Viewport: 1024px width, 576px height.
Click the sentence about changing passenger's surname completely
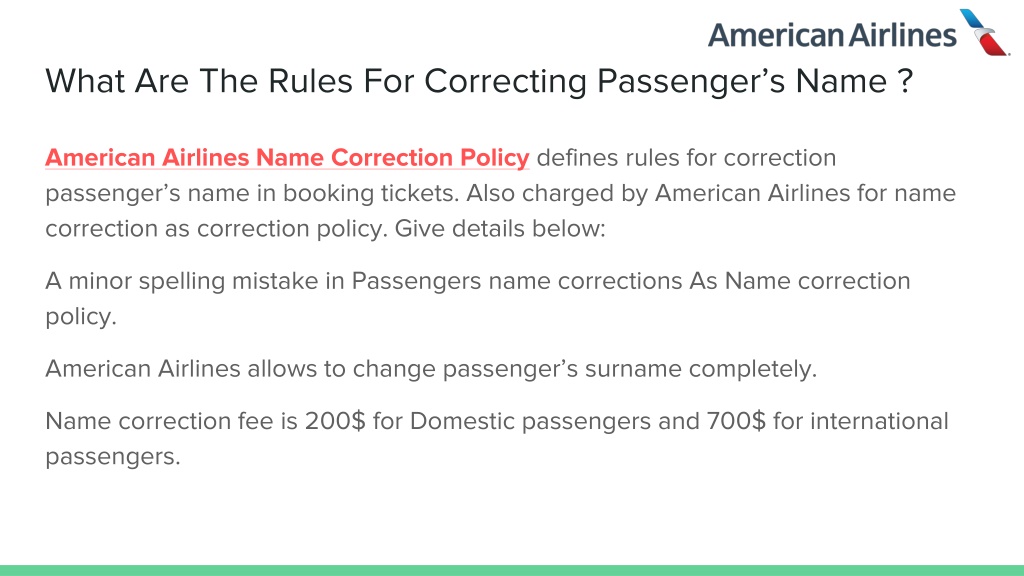point(431,369)
